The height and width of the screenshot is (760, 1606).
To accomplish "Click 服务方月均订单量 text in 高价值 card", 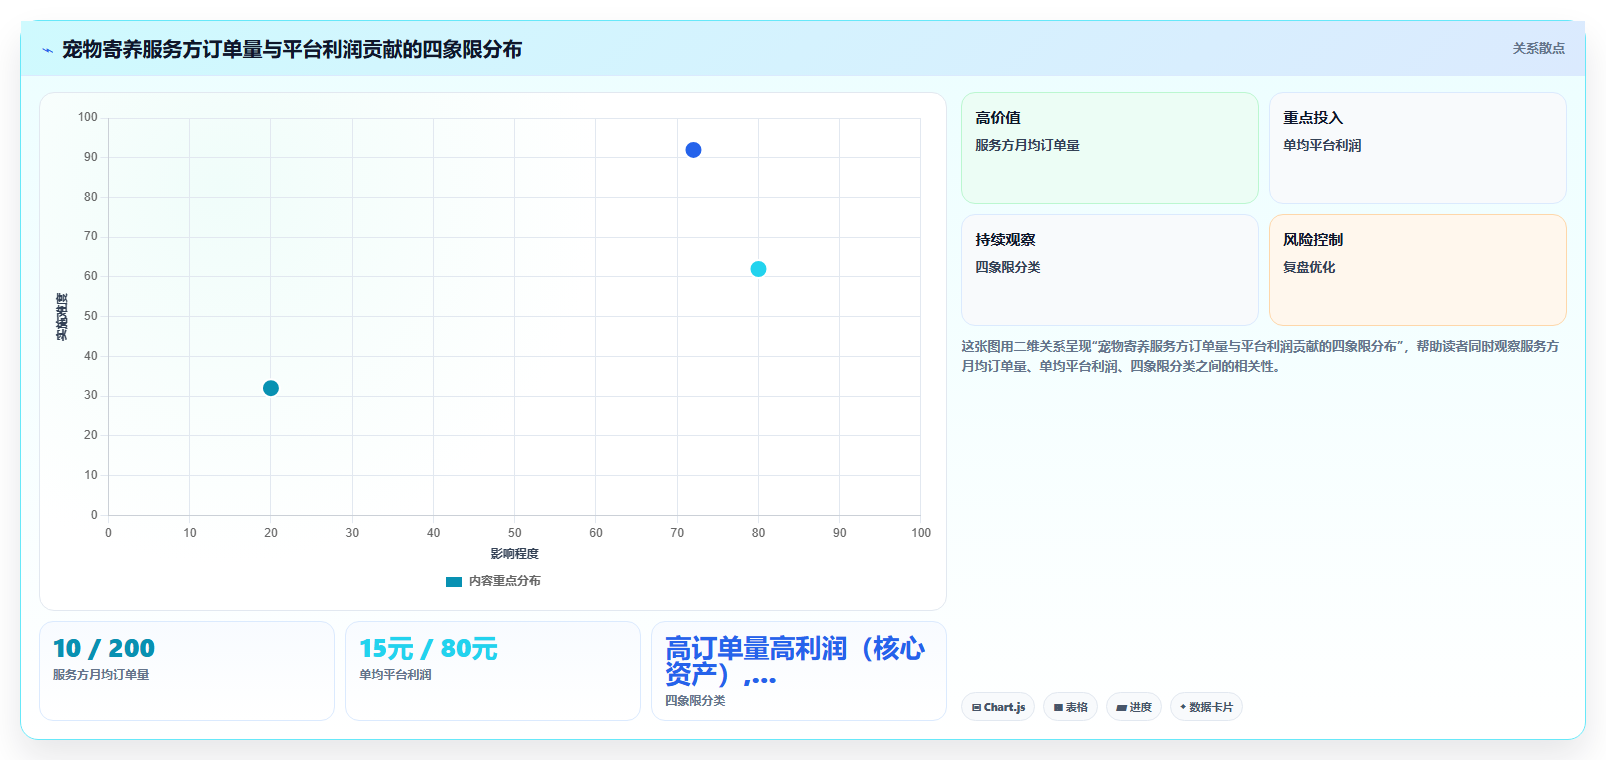I will coord(1027,145).
